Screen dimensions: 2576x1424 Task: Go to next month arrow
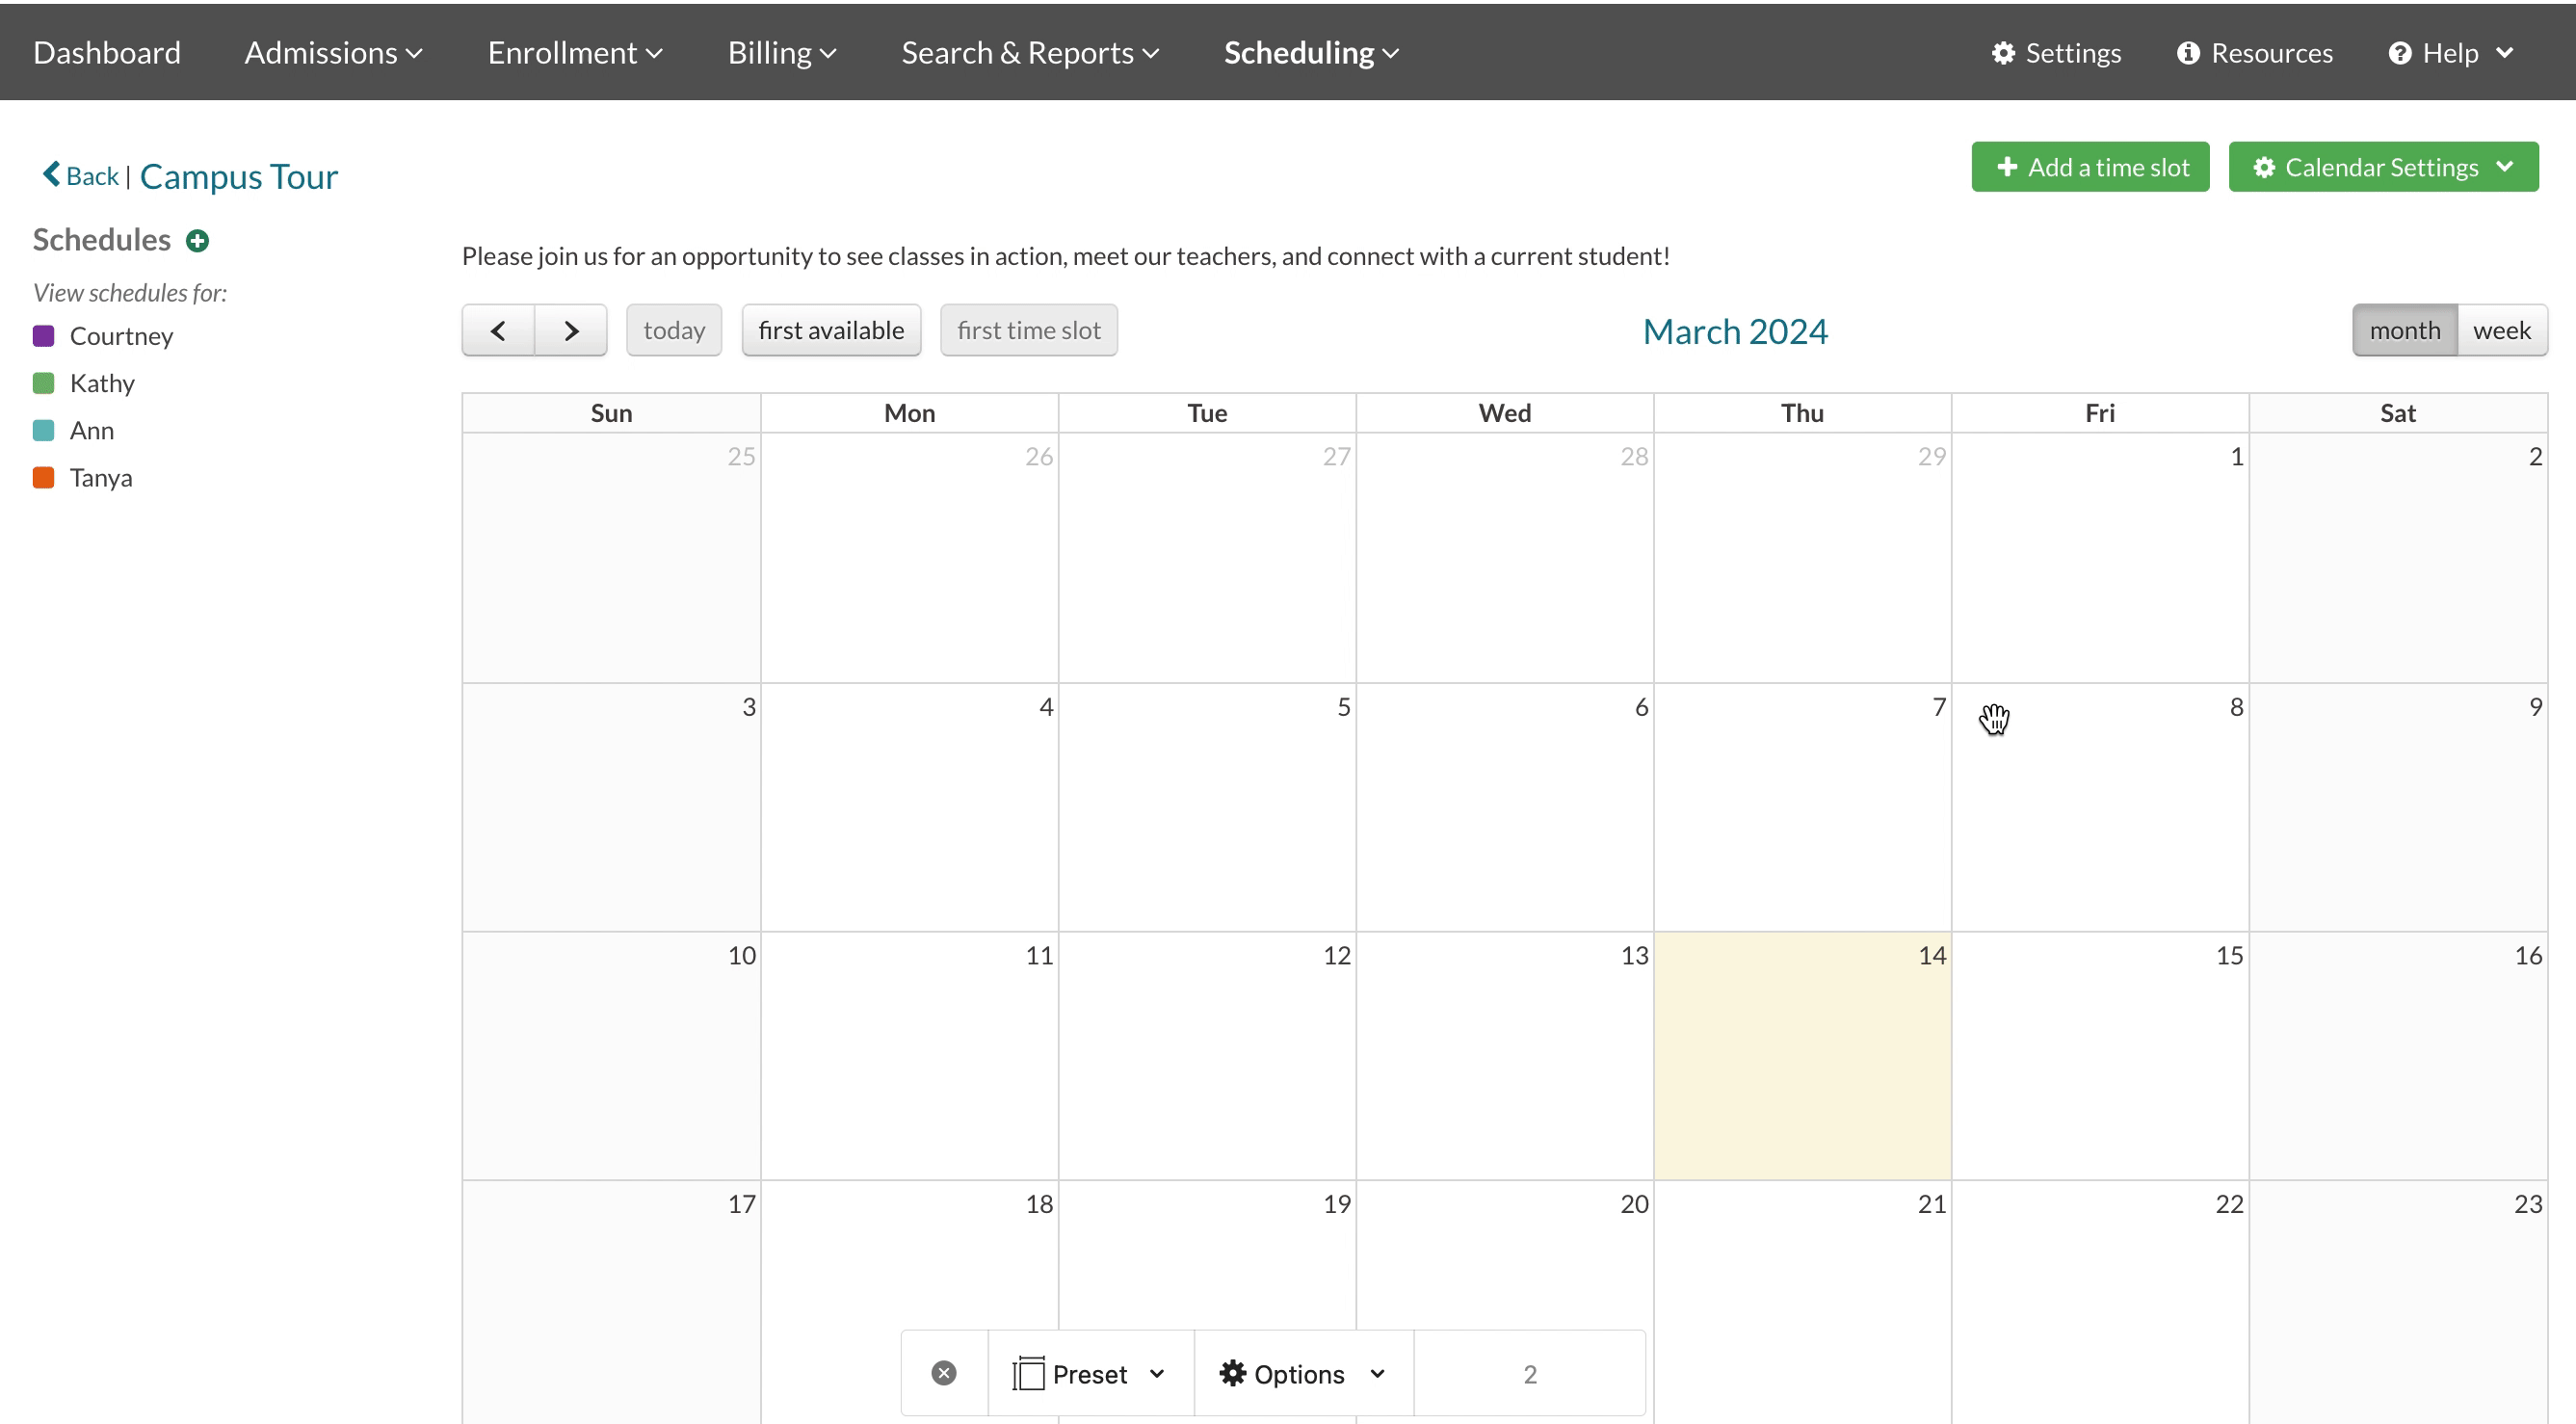[x=571, y=330]
